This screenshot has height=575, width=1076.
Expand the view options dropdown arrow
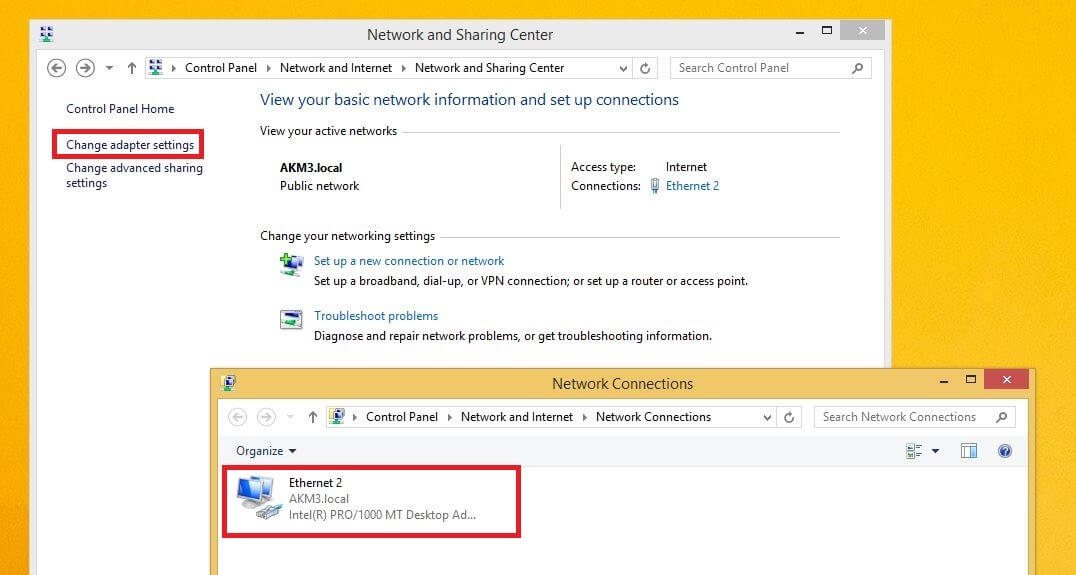[x=935, y=451]
